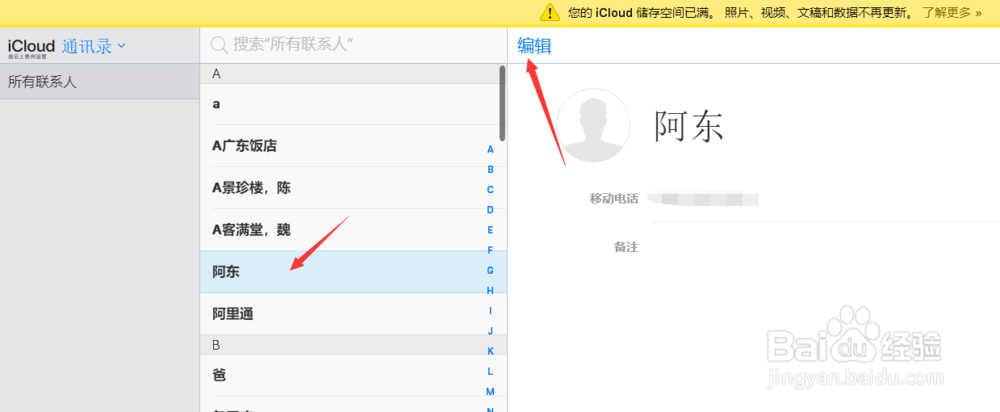Jump to letter M in index
The width and height of the screenshot is (1000, 412).
click(x=490, y=391)
